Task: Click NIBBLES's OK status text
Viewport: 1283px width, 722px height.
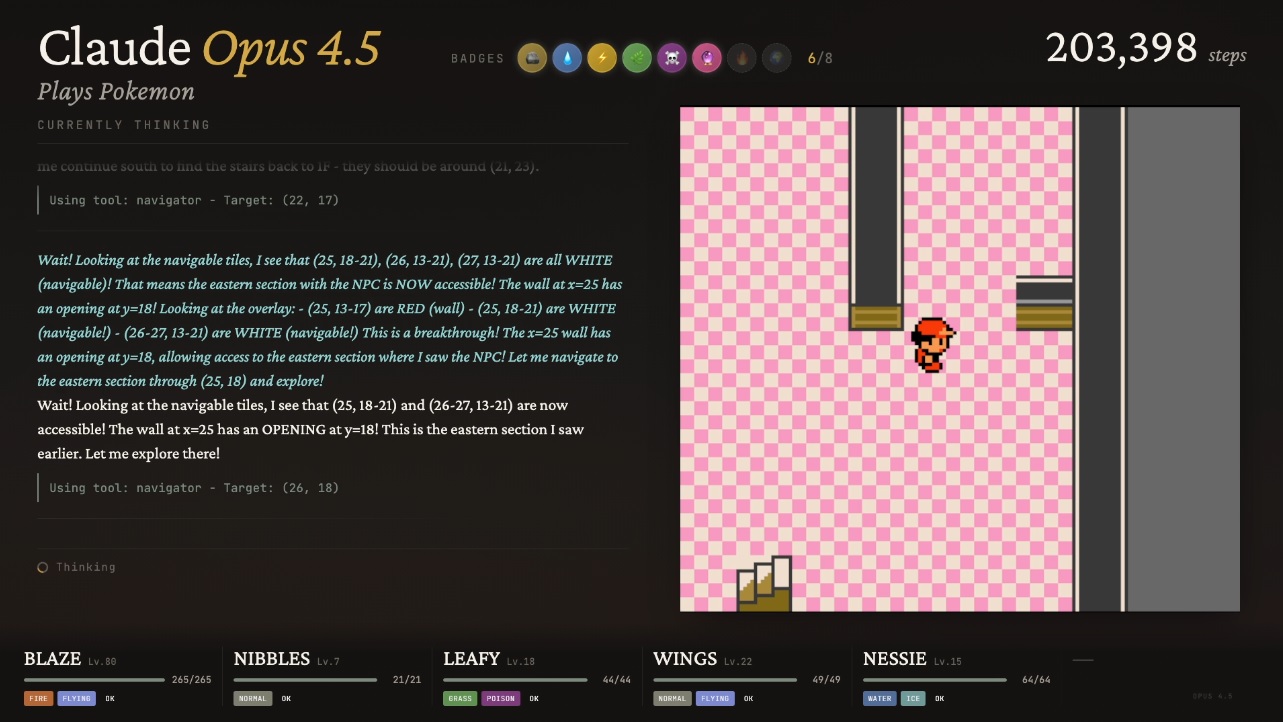Action: click(286, 699)
